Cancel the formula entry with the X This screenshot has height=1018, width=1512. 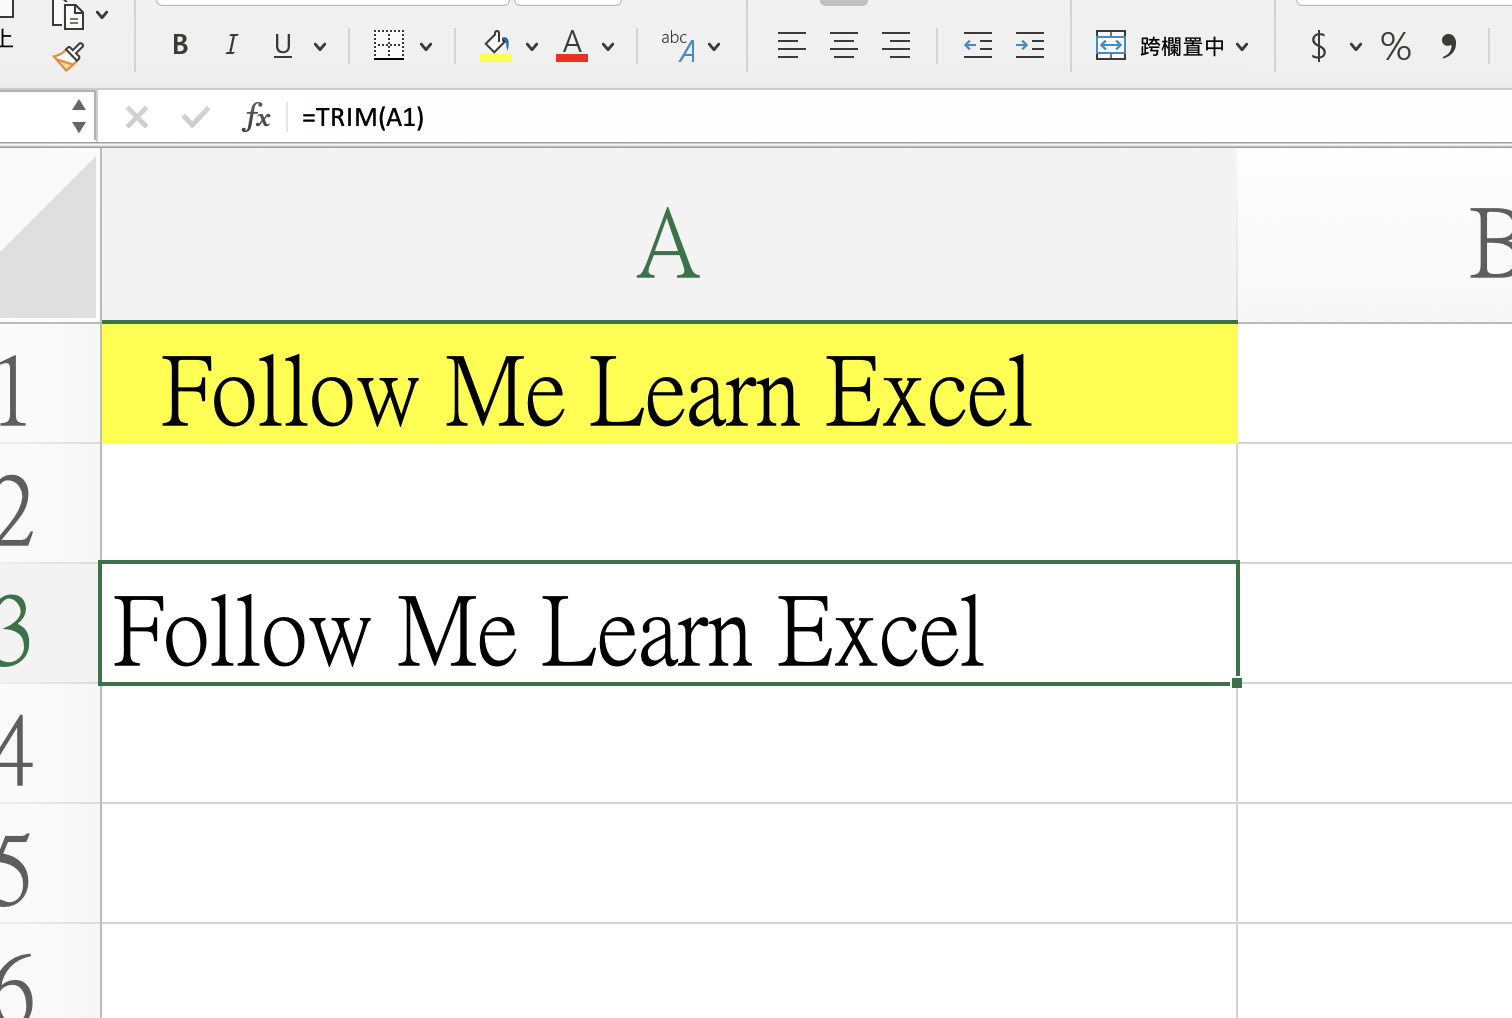coord(137,117)
